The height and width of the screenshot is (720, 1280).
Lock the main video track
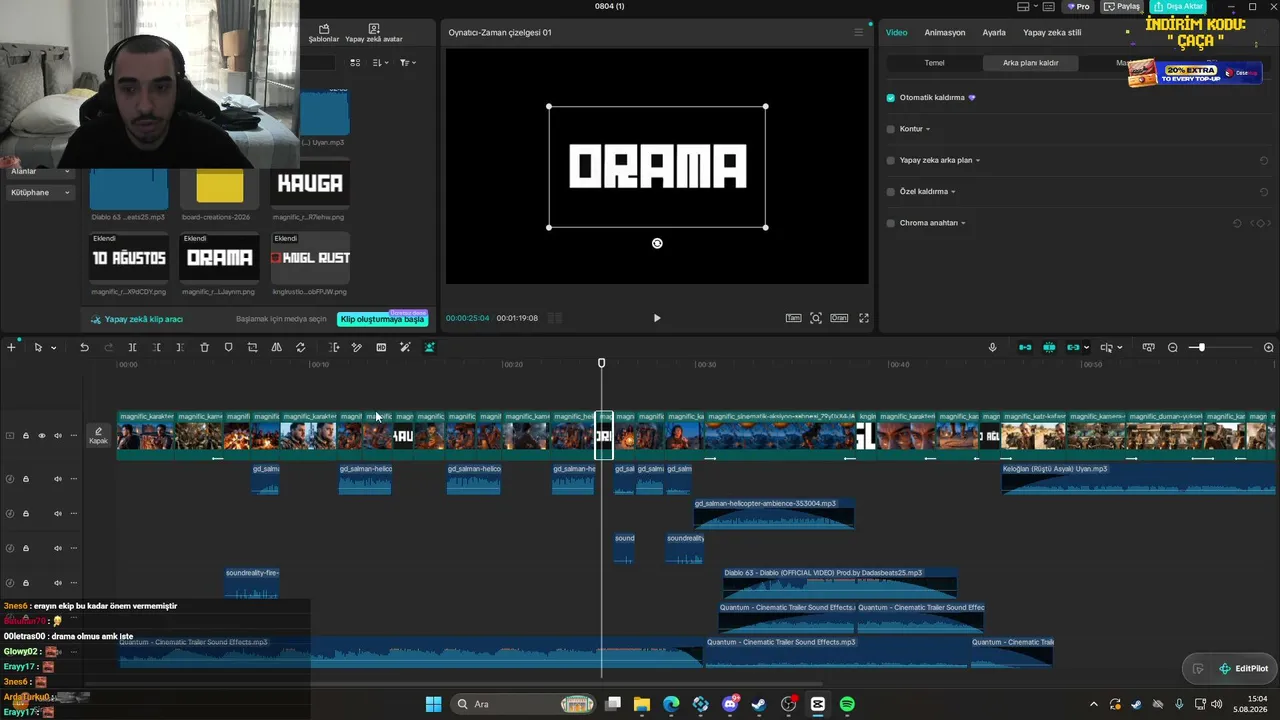[26, 436]
